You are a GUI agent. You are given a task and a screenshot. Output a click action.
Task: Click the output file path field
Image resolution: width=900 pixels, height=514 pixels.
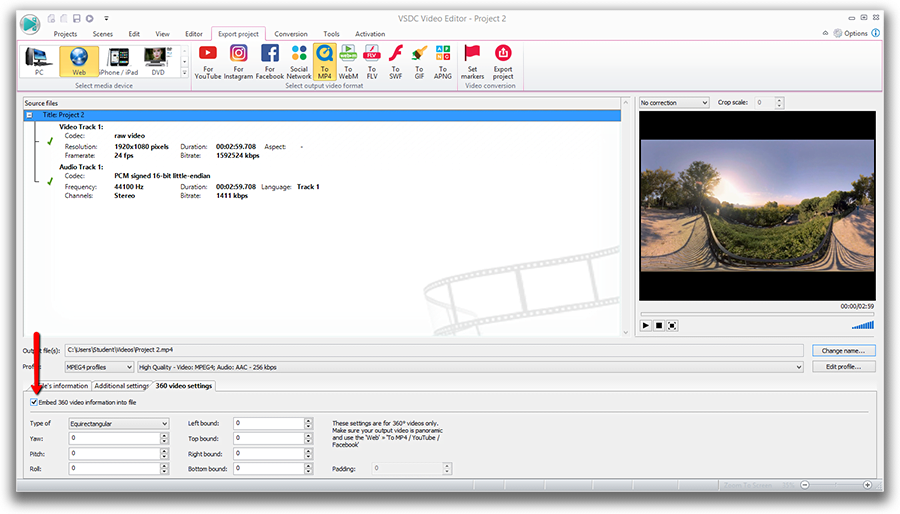[434, 350]
